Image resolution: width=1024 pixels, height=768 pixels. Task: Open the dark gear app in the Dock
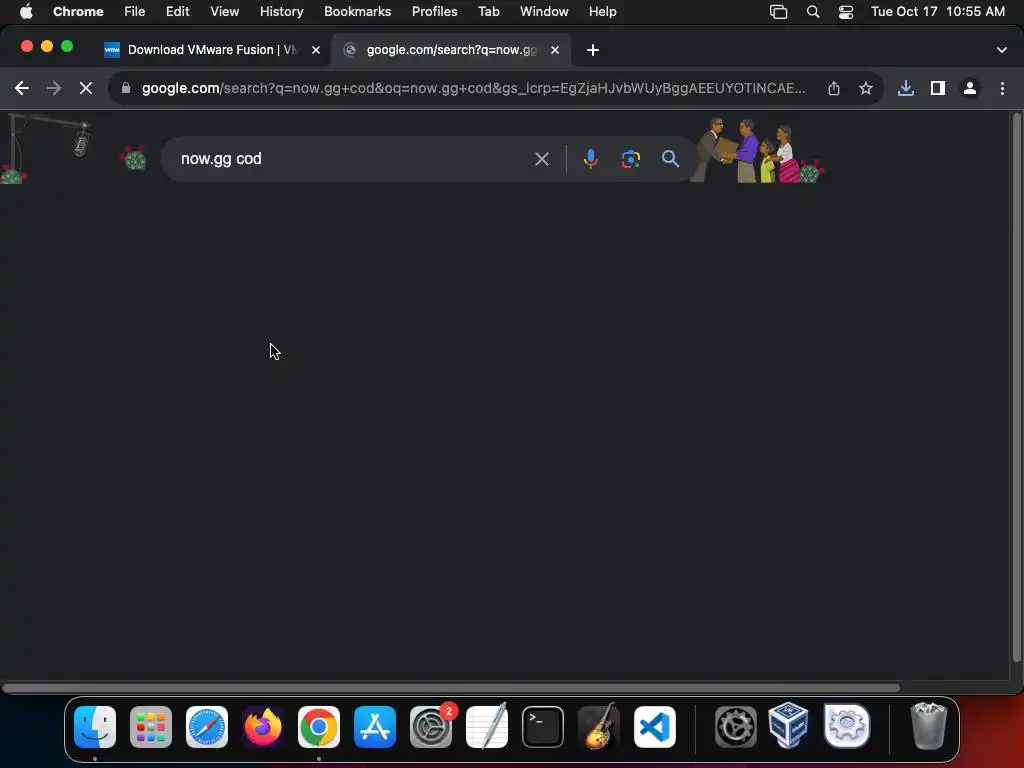point(735,727)
